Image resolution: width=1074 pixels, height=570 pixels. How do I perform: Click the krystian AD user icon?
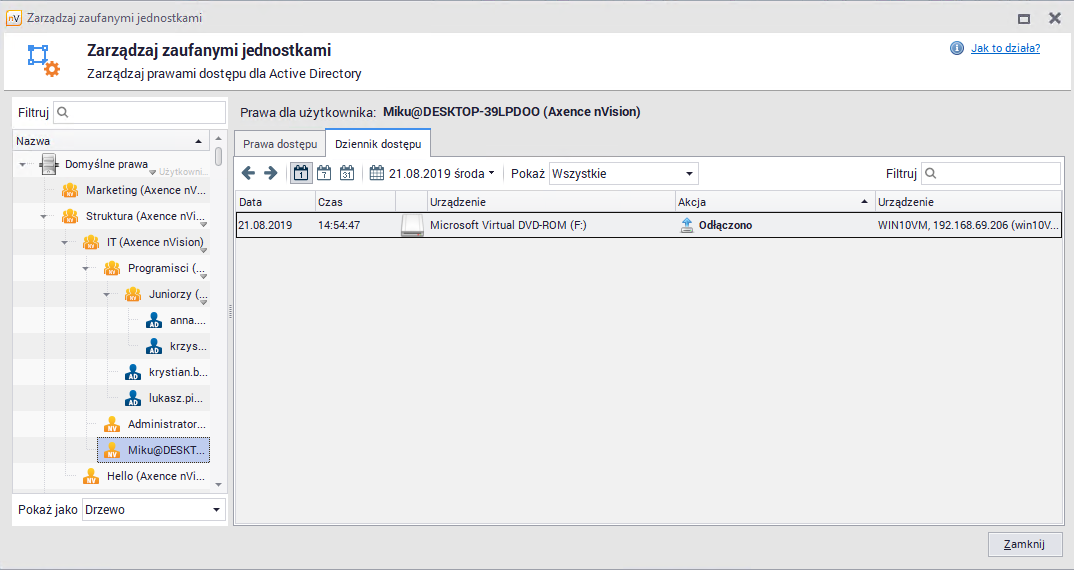point(133,372)
